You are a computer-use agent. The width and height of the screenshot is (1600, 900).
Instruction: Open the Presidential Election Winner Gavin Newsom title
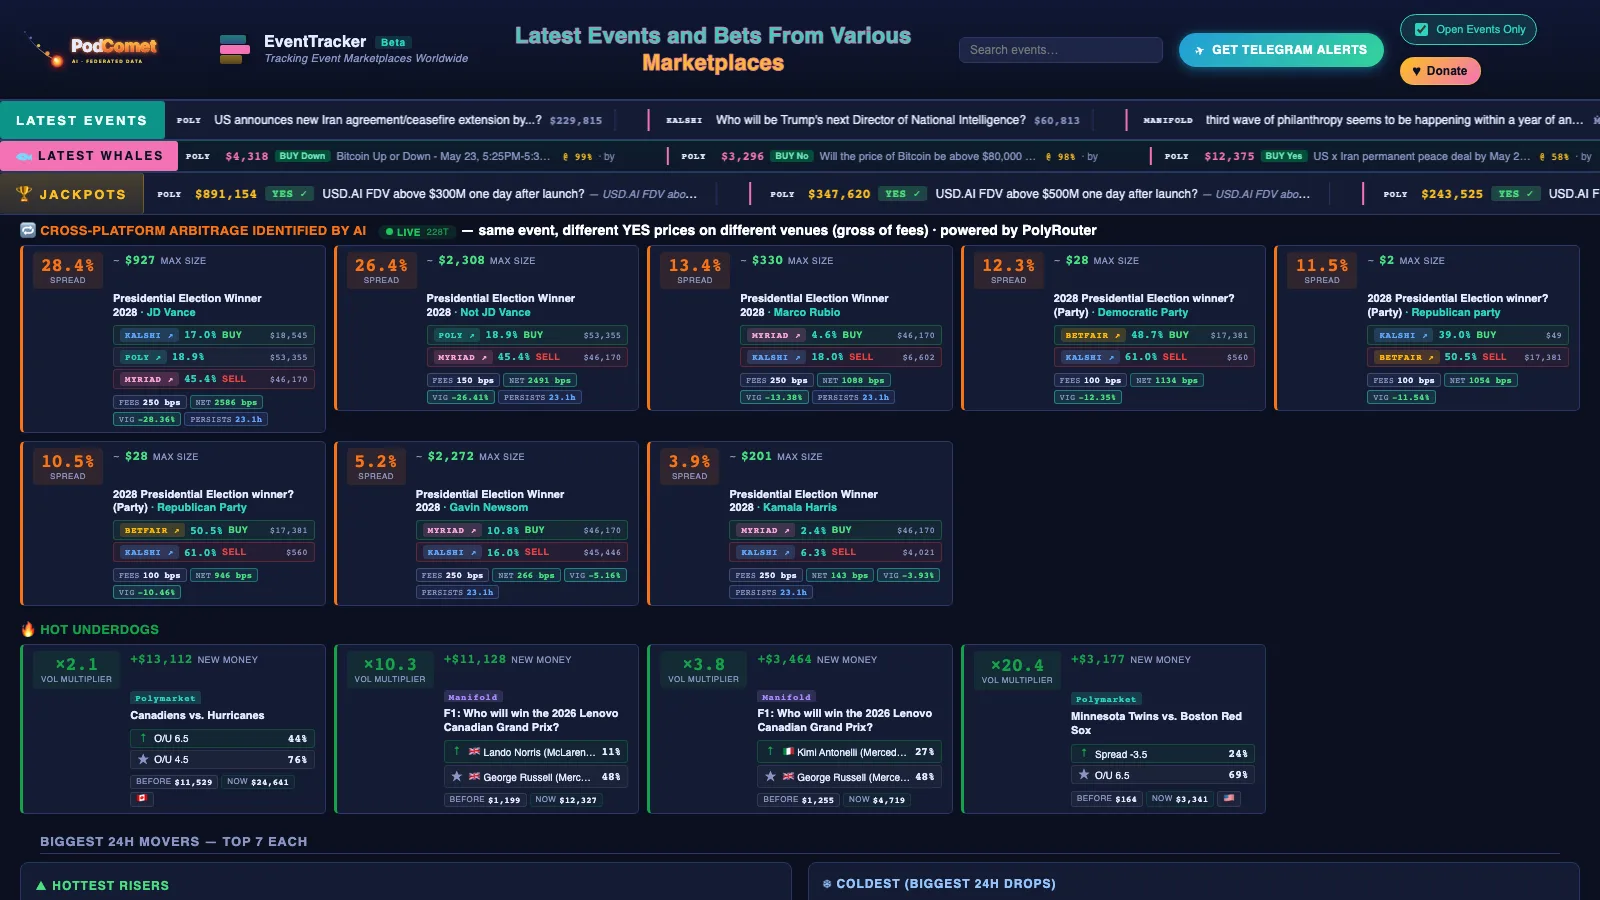click(490, 501)
